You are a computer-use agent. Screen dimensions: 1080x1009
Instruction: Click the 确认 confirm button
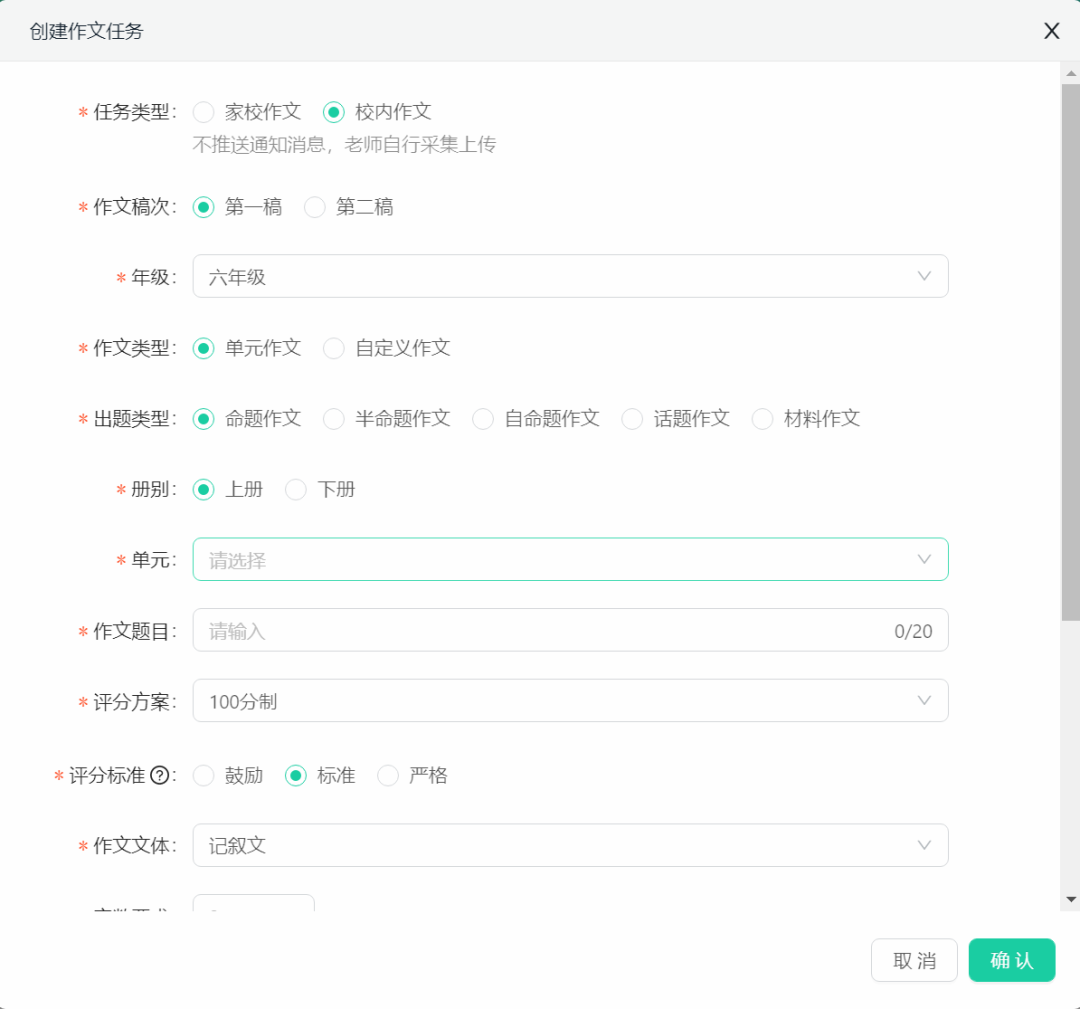[1011, 960]
